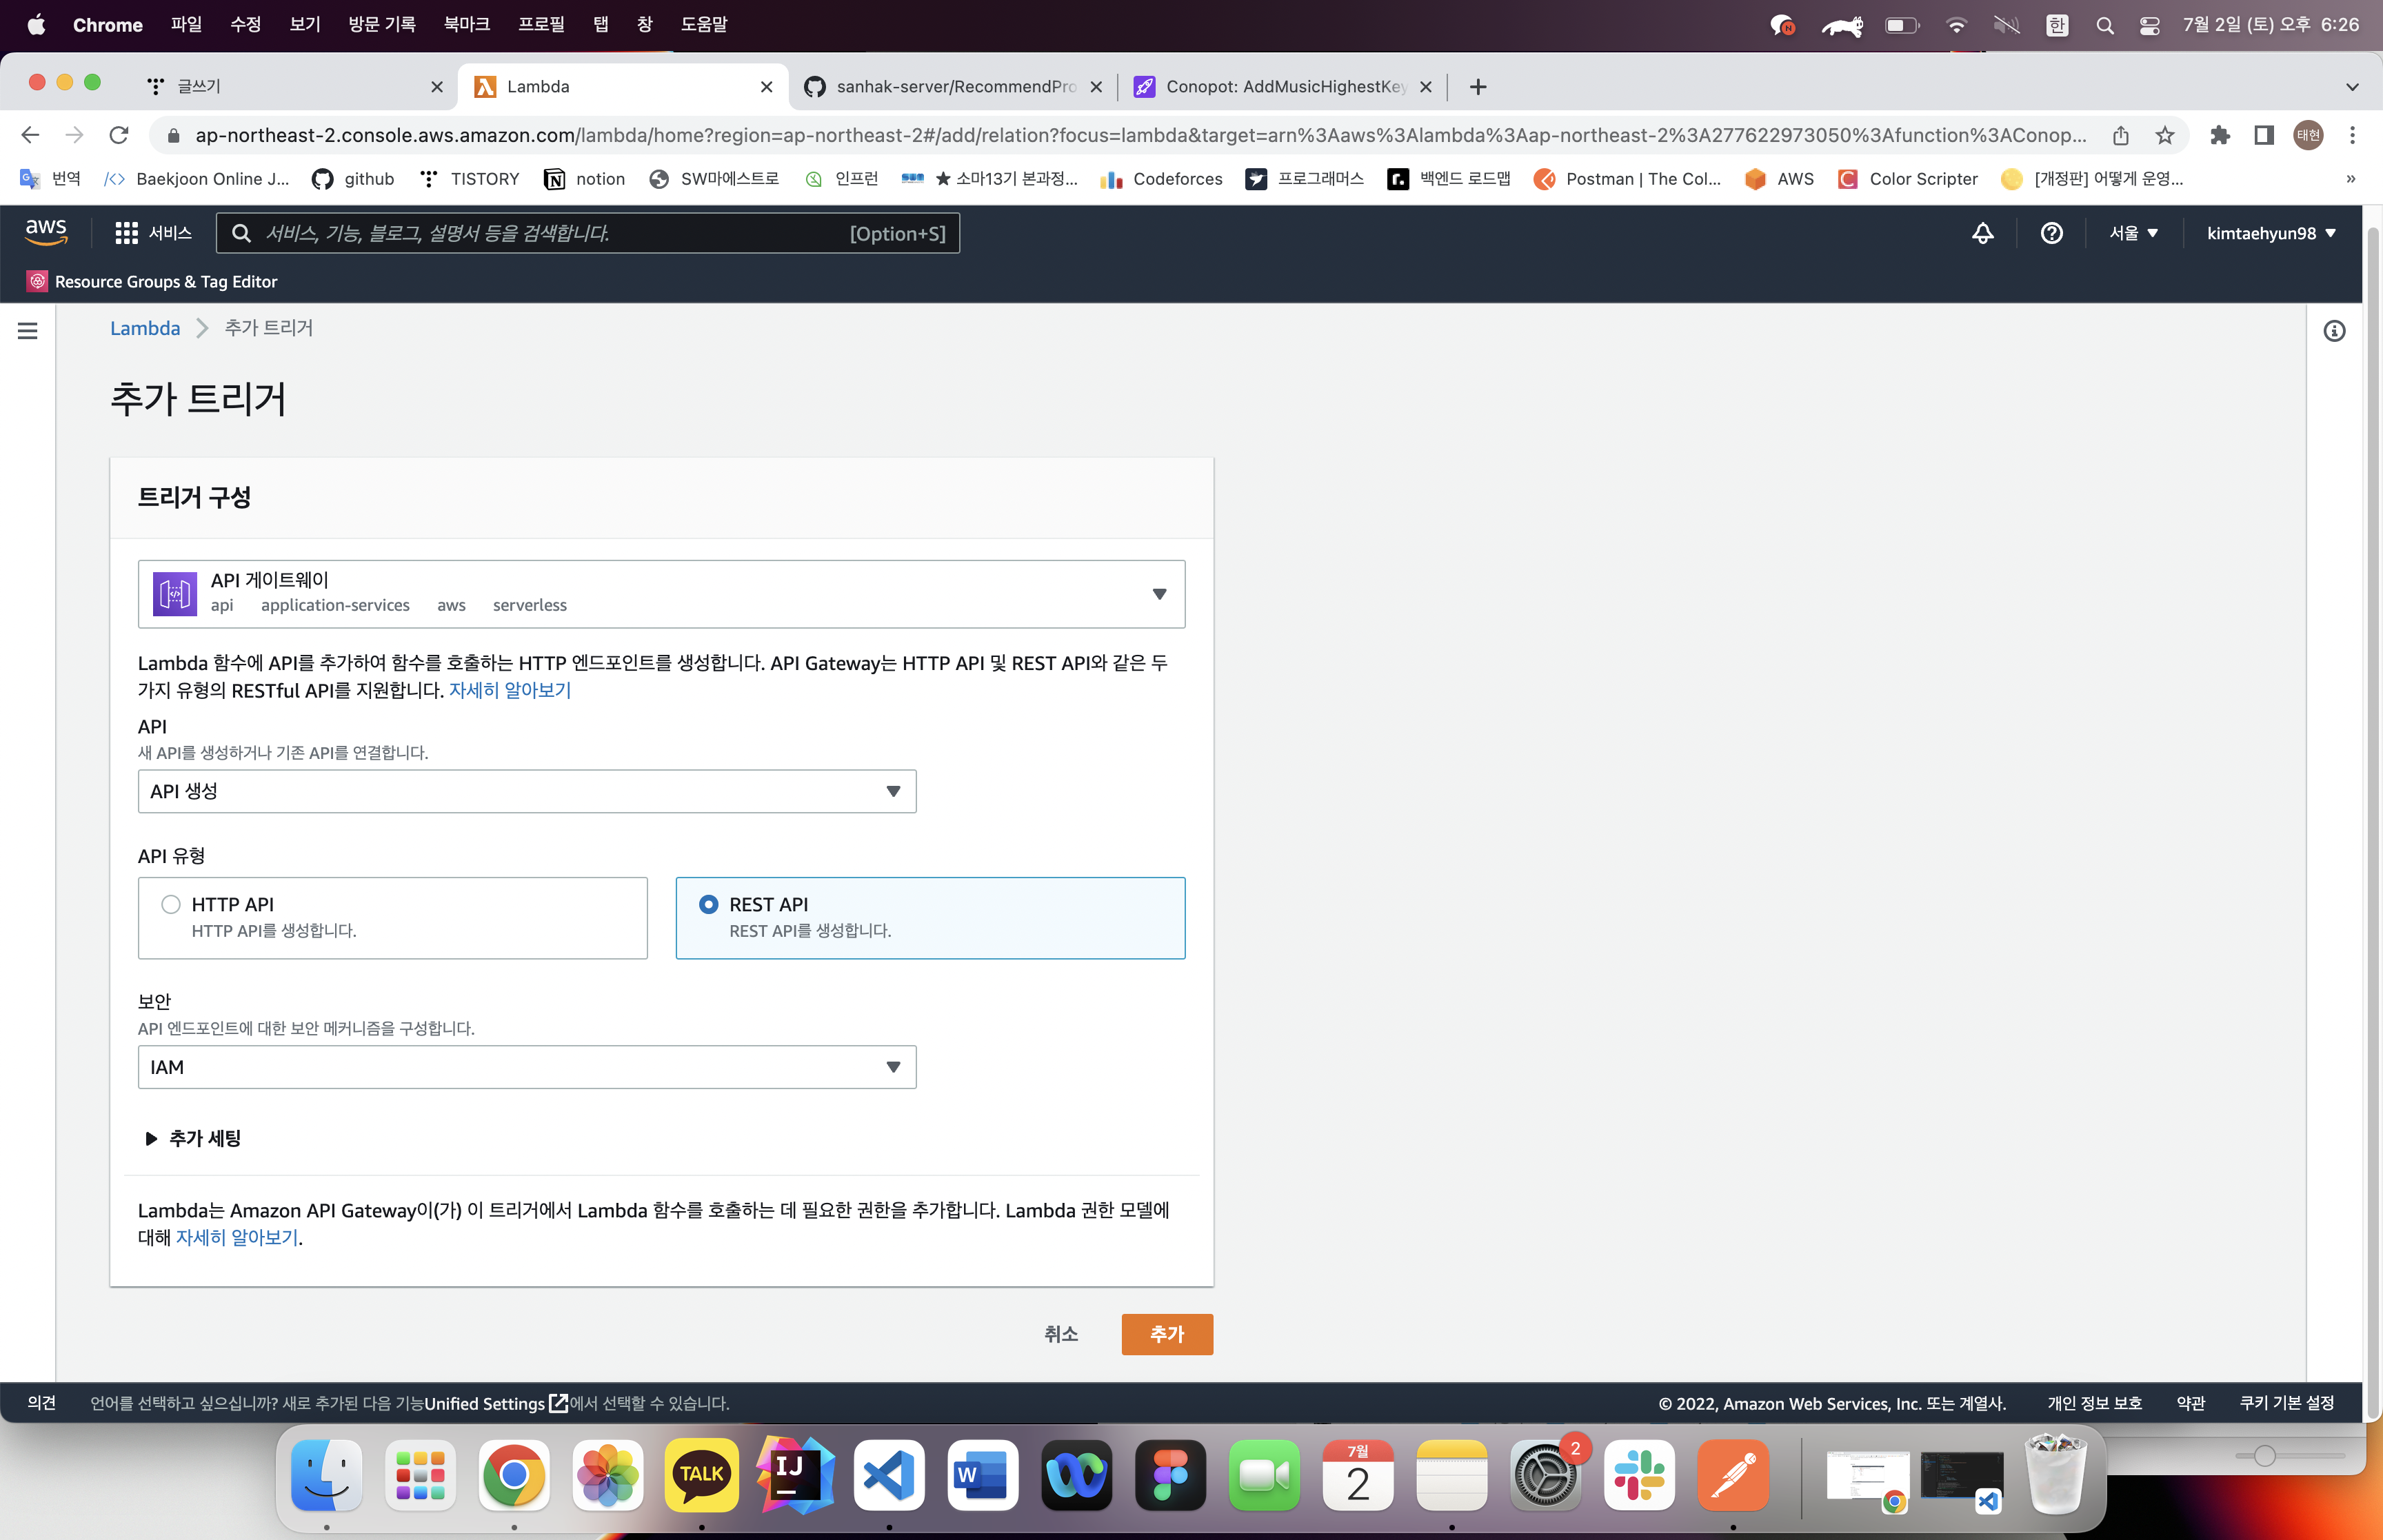The height and width of the screenshot is (1540, 2383).
Task: Bookmark this page with the star icon
Action: pos(2164,135)
